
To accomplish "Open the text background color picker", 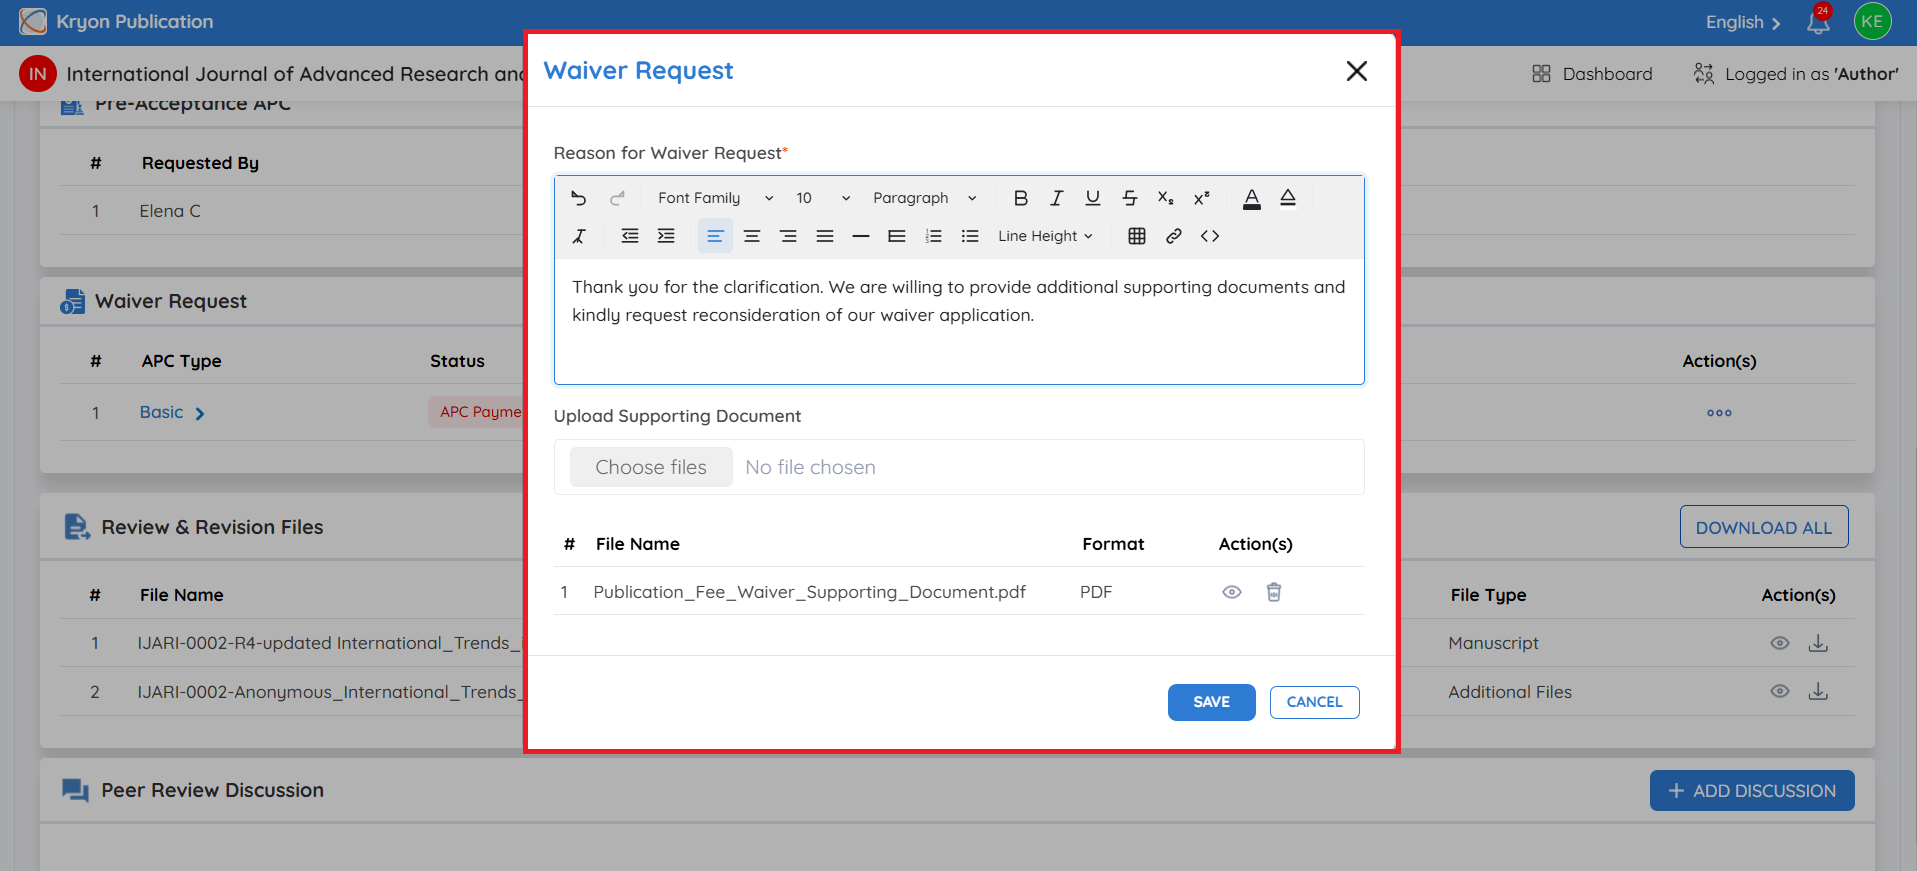I will [1288, 198].
